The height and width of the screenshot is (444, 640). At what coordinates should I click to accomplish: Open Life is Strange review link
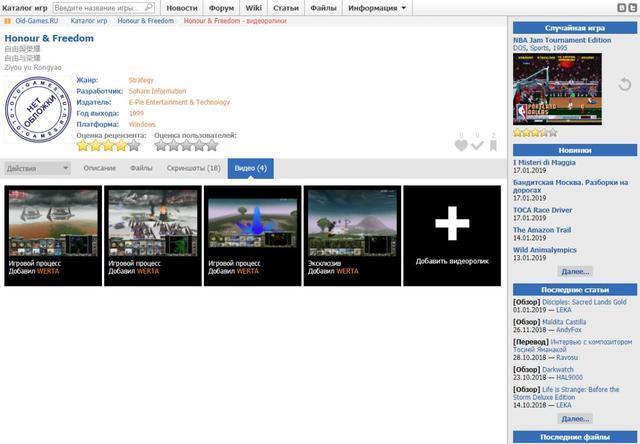[566, 393]
